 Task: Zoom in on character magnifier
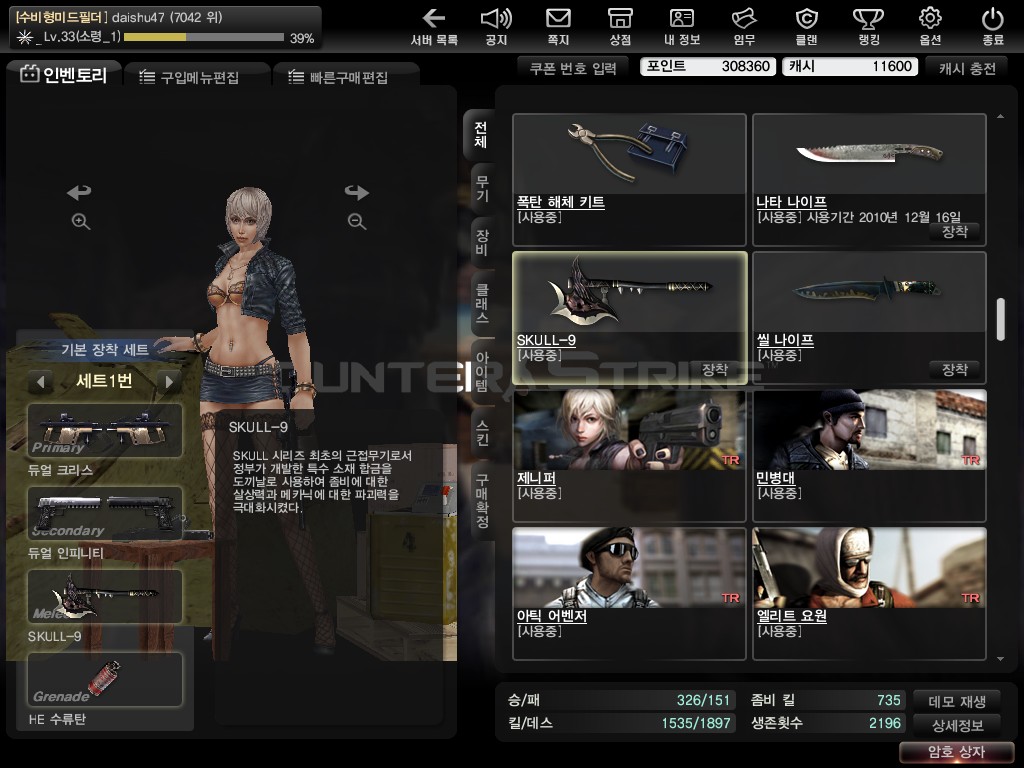[x=80, y=221]
